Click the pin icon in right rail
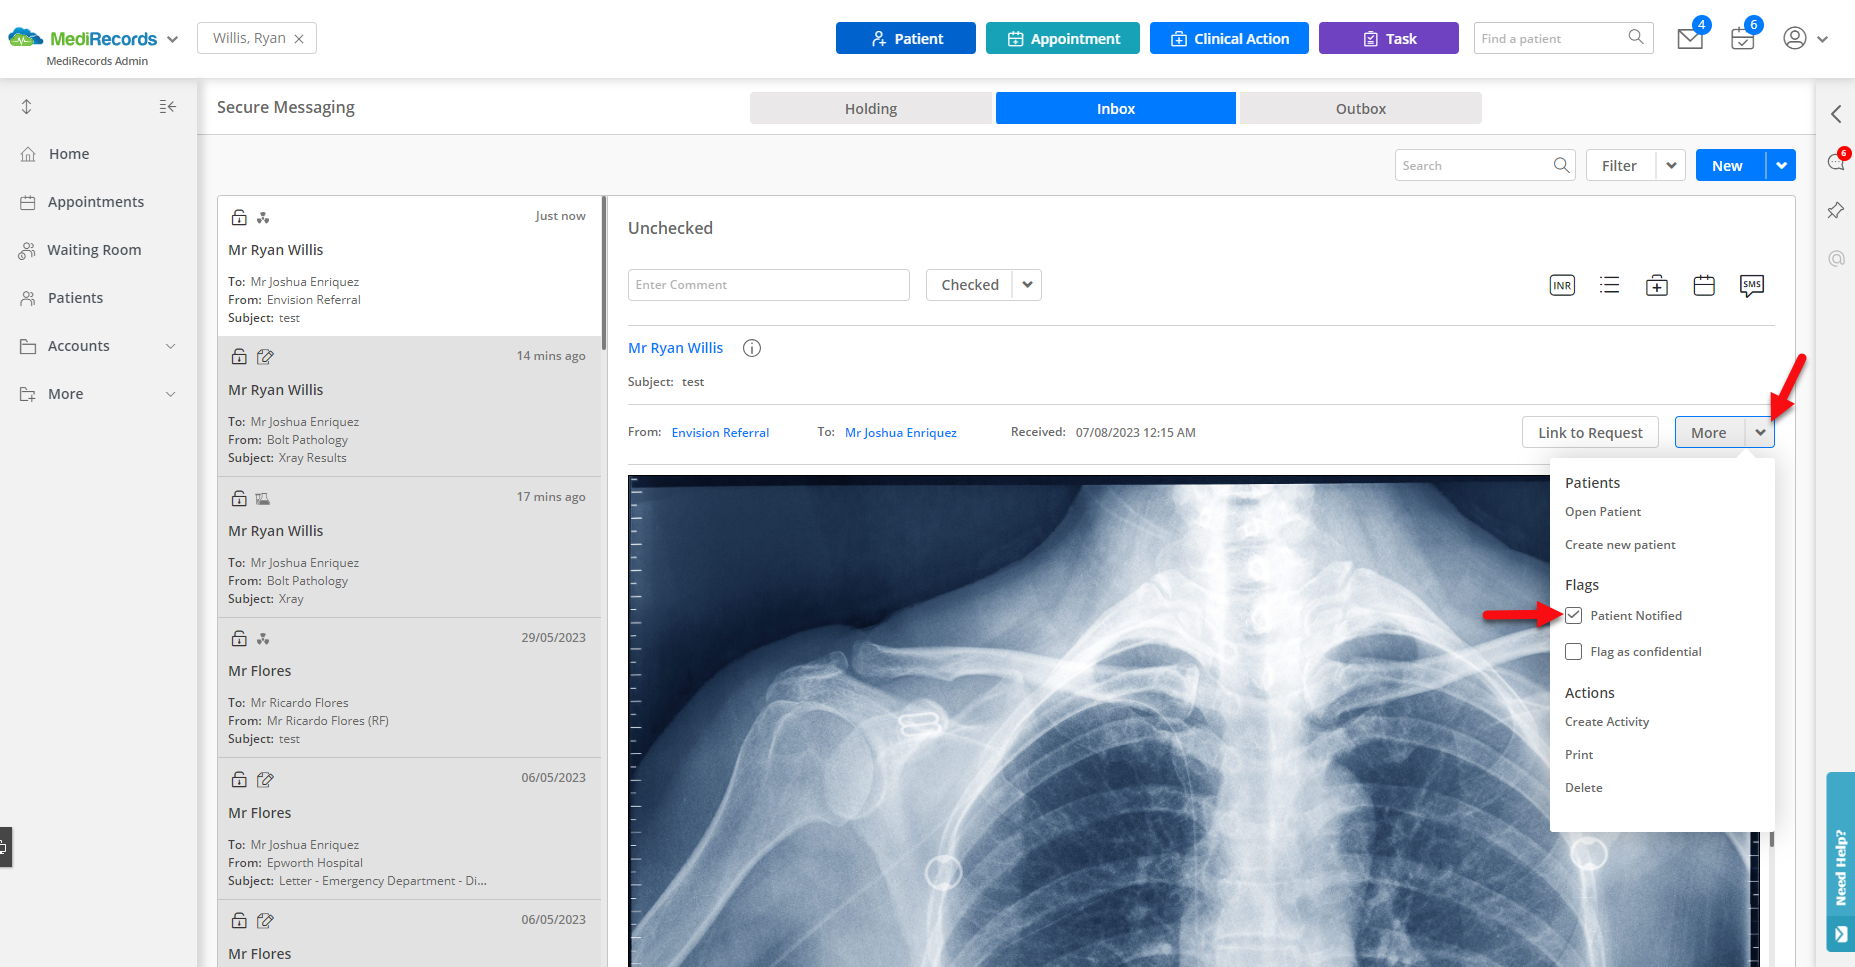 click(1836, 210)
